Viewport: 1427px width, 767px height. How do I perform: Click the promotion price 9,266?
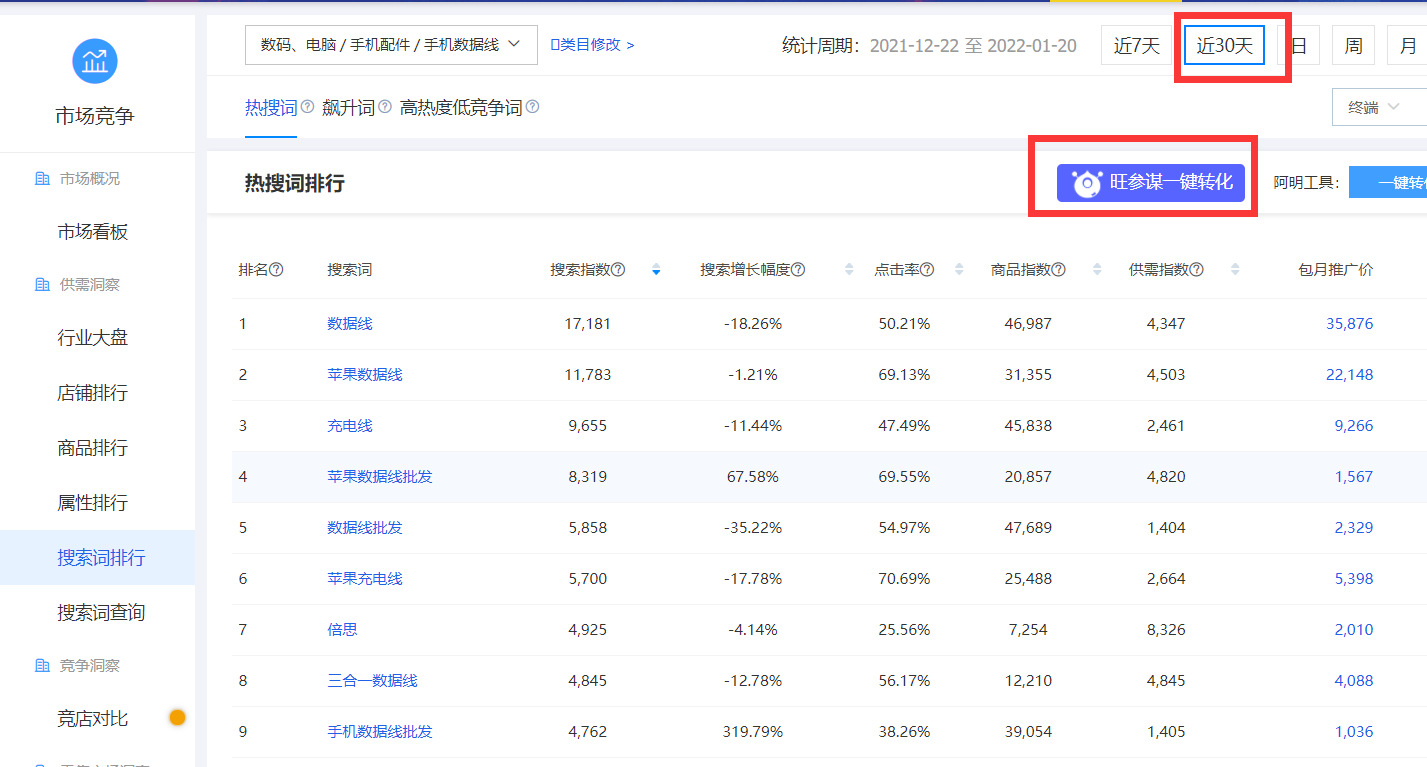point(1354,426)
